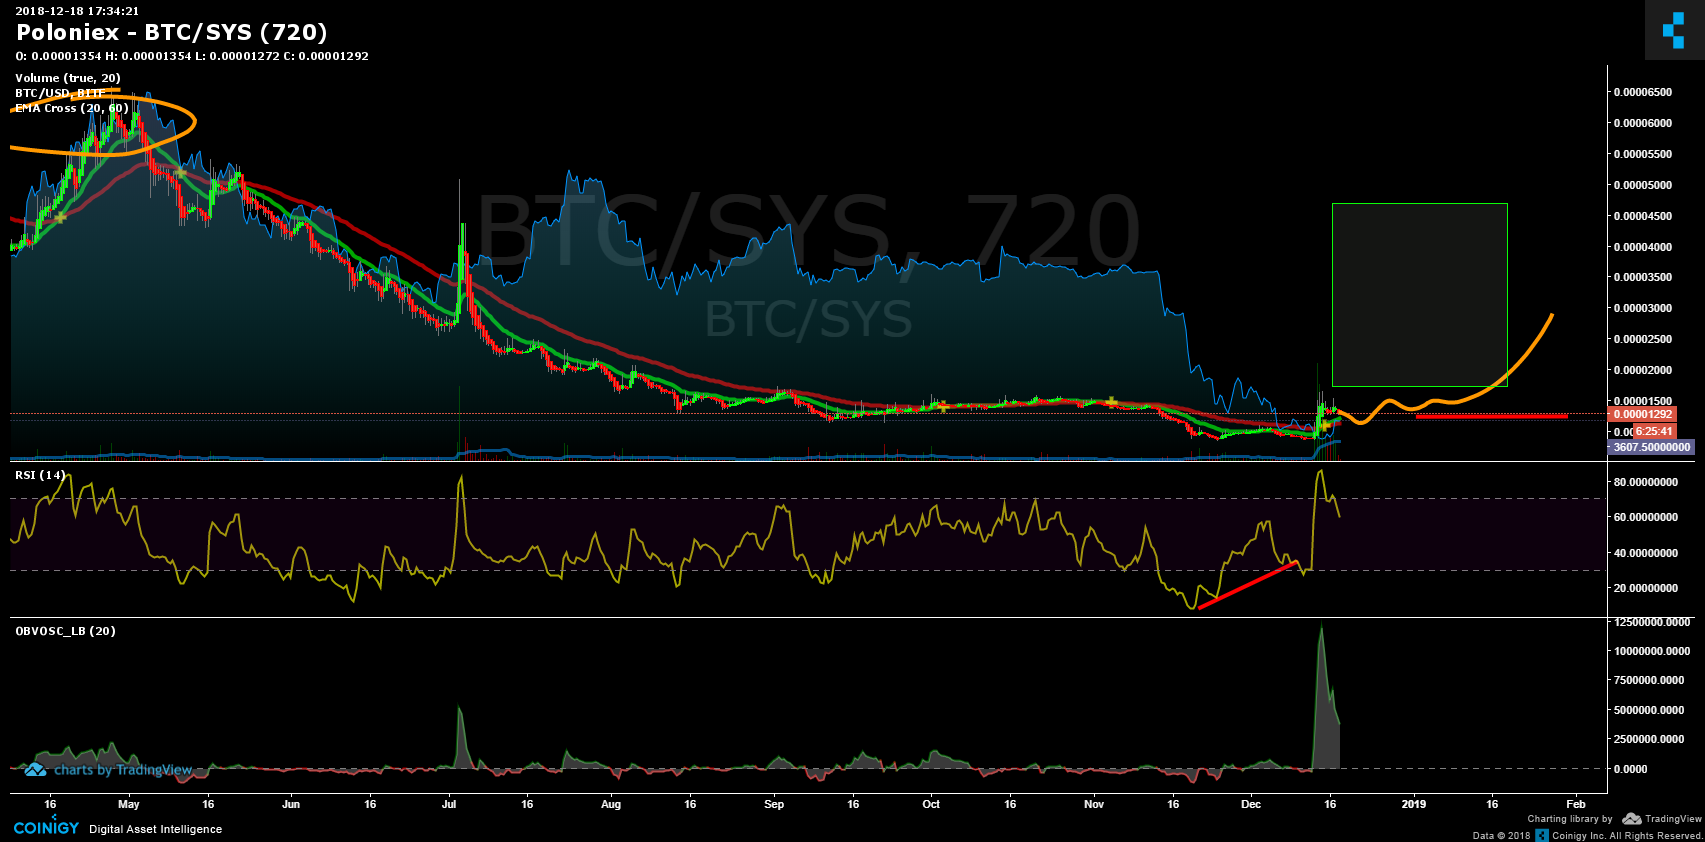Image resolution: width=1705 pixels, height=842 pixels.
Task: Select the 'BTC/USD, BITF' overlay label
Action: click(x=60, y=93)
